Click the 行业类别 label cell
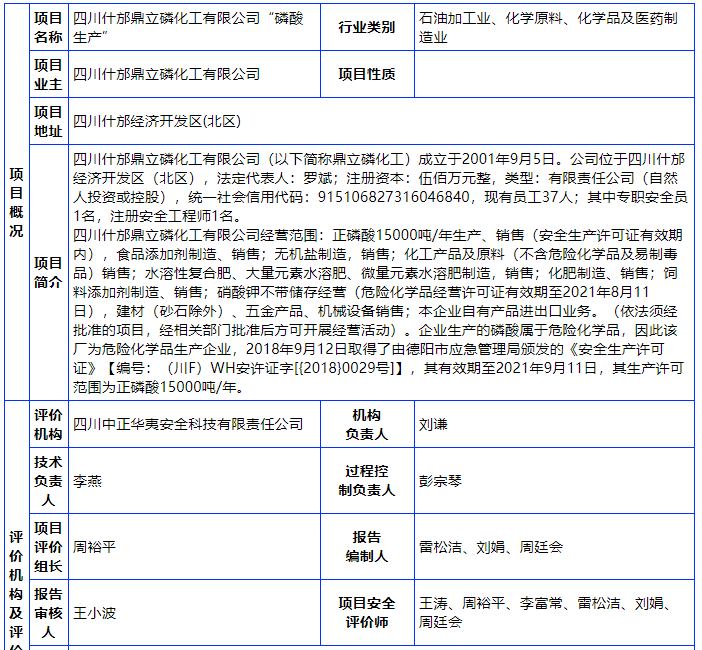This screenshot has height=650, width=702. point(367,27)
